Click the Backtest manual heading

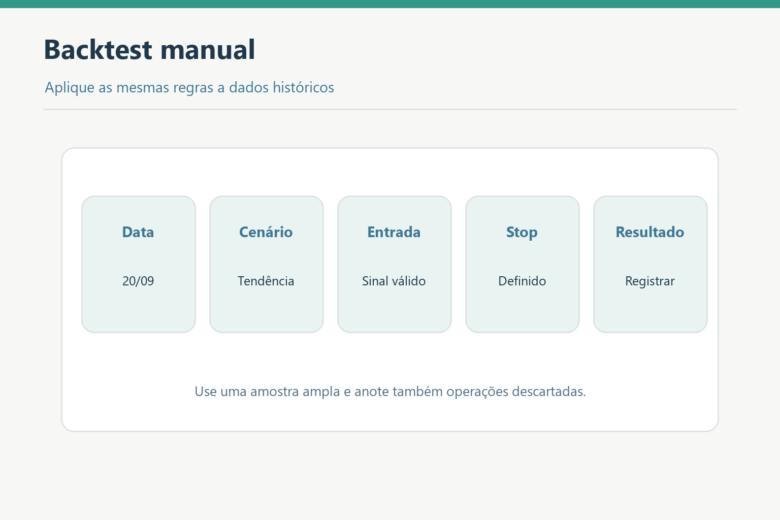coord(149,50)
